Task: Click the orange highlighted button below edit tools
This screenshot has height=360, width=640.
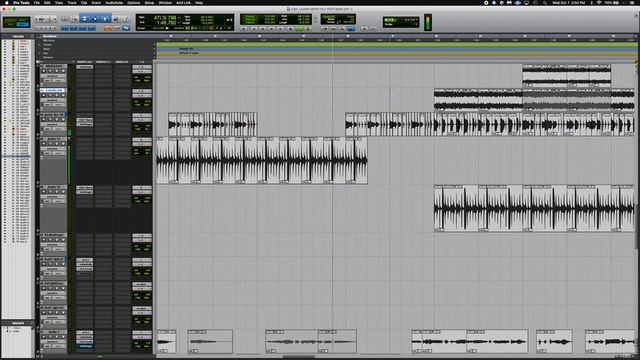Action: click(x=108, y=29)
